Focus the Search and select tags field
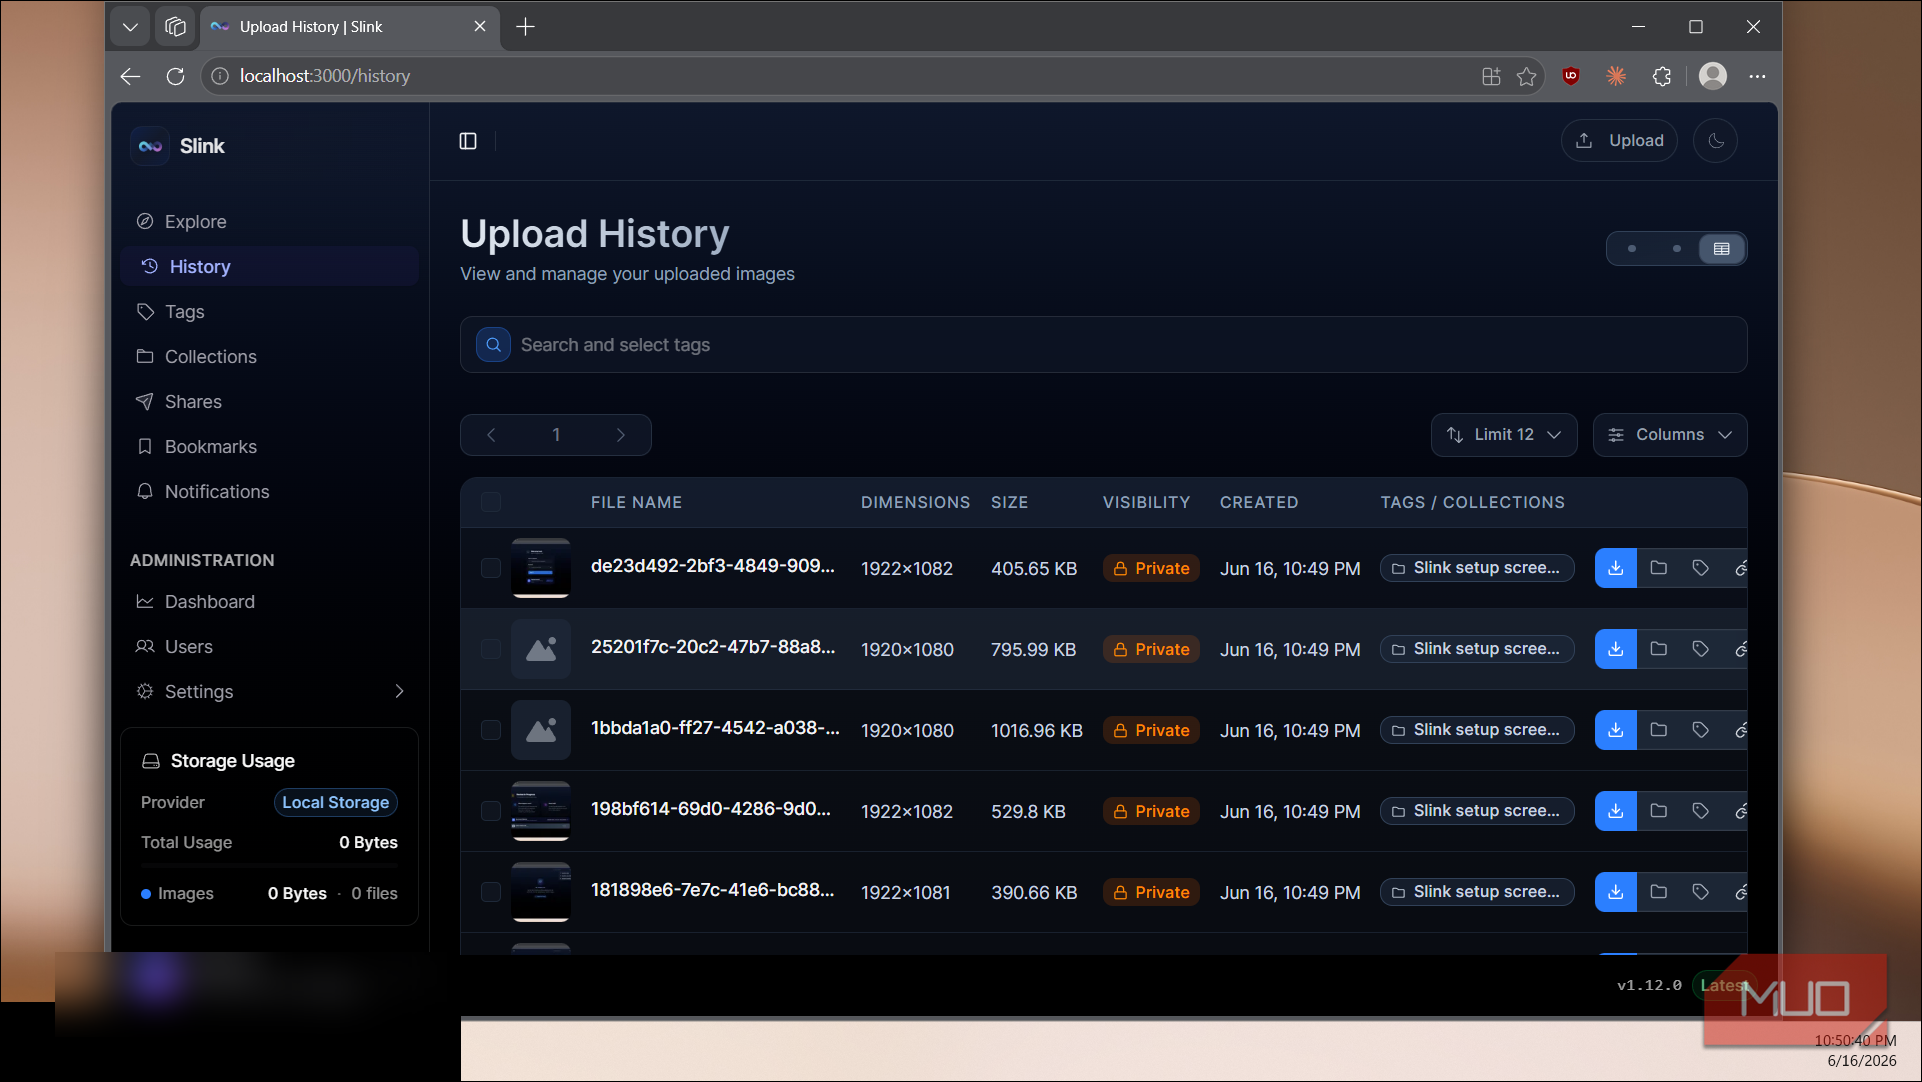 tap(1103, 345)
